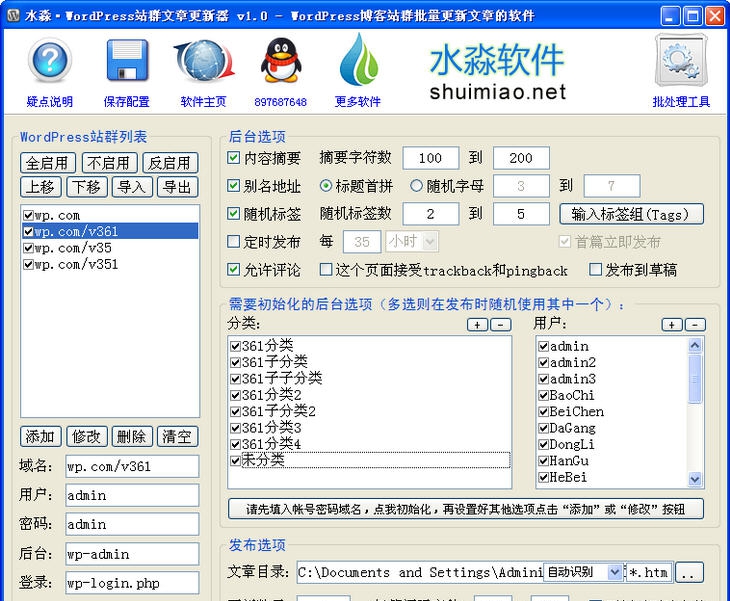Viewport: 730px width, 601px height.
Task: Uncheck wp.com/v35 site in list
Action: (x=28, y=248)
